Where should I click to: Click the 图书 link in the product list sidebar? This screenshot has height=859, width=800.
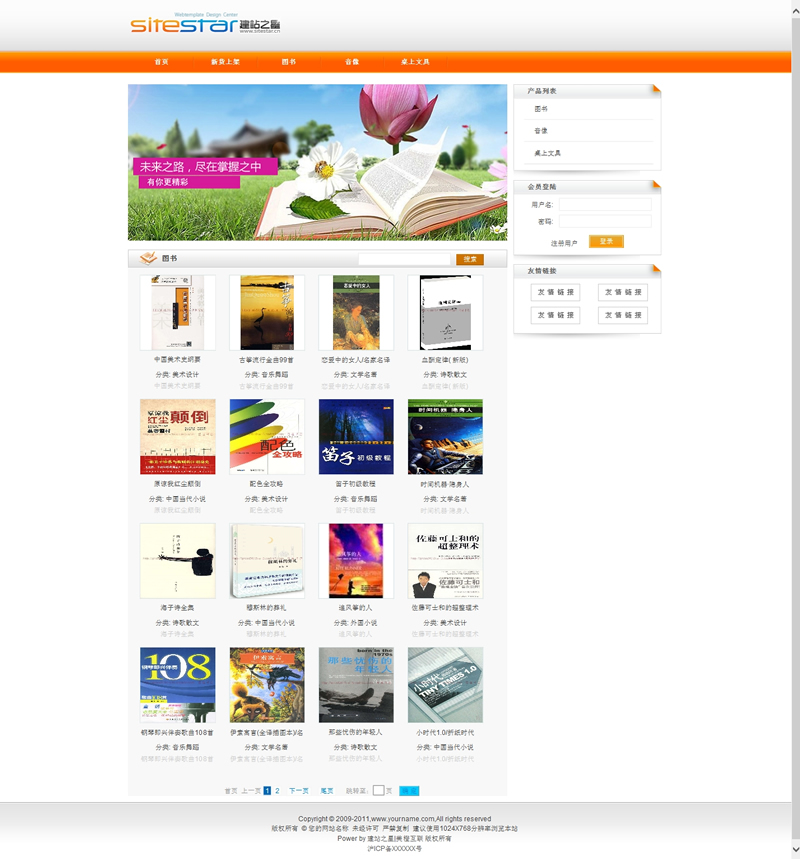541,109
